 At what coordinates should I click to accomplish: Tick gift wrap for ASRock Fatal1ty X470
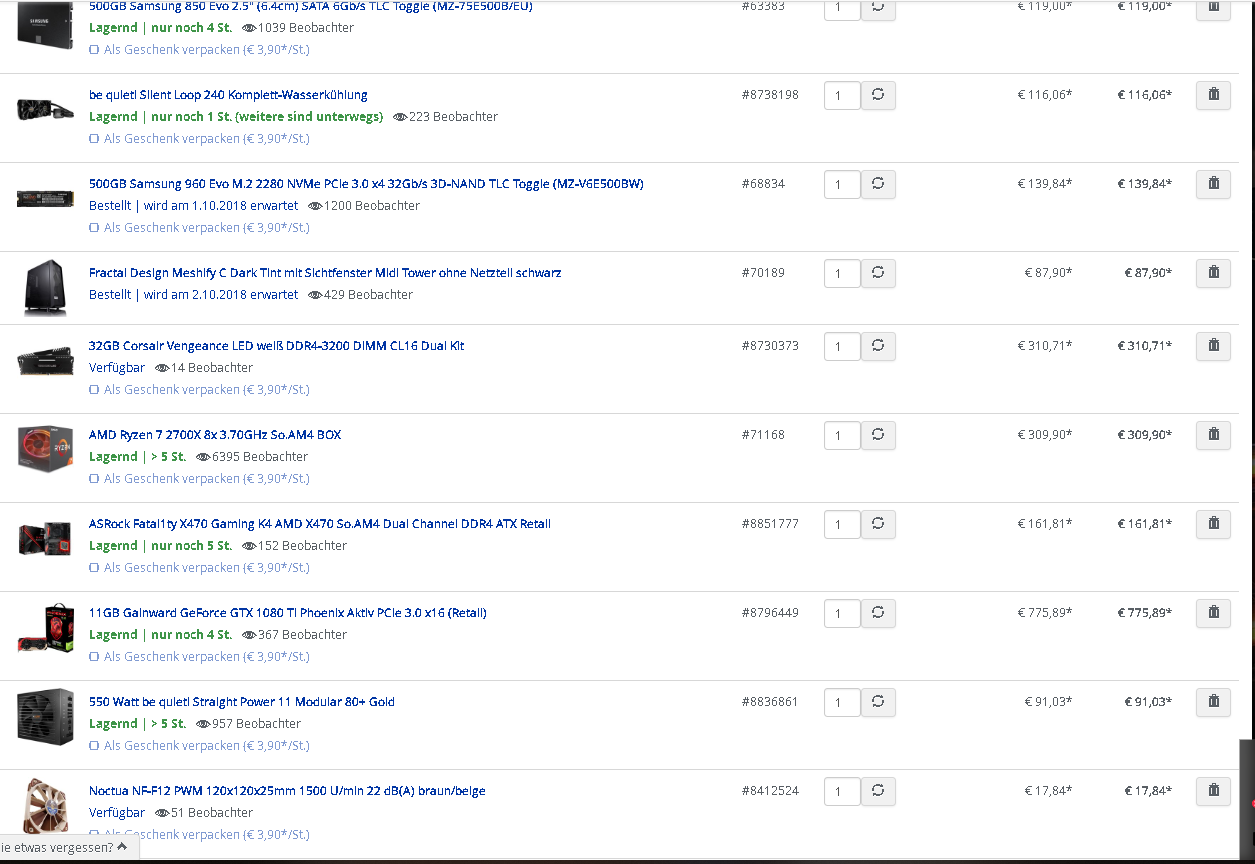pos(94,568)
